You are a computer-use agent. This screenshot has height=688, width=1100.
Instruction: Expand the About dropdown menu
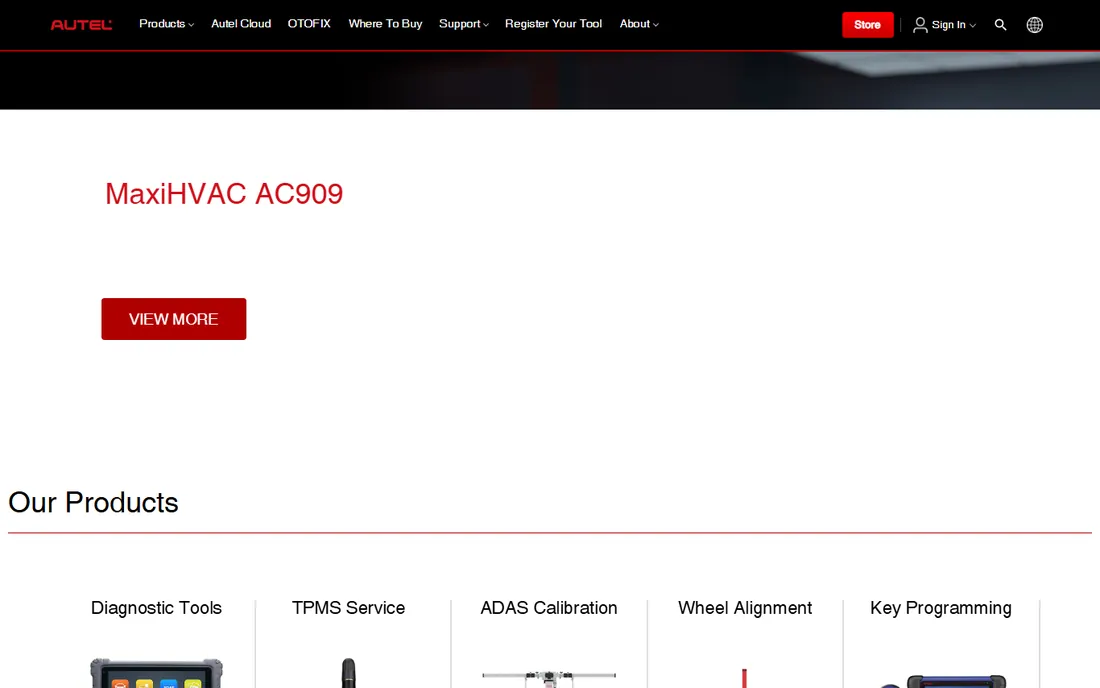point(638,24)
